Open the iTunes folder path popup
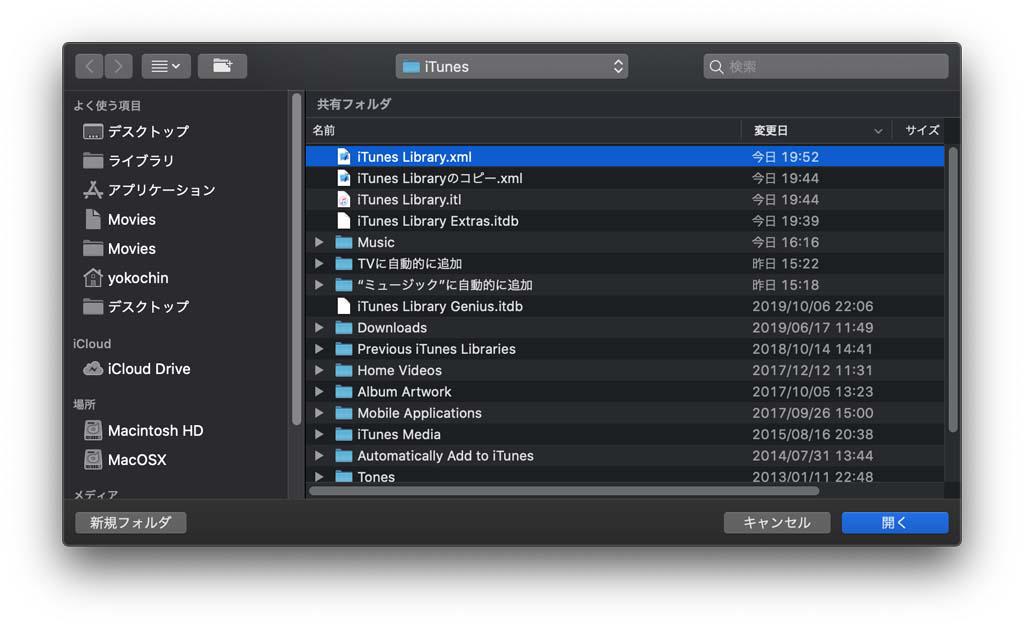Image resolution: width=1024 pixels, height=629 pixels. 511,67
